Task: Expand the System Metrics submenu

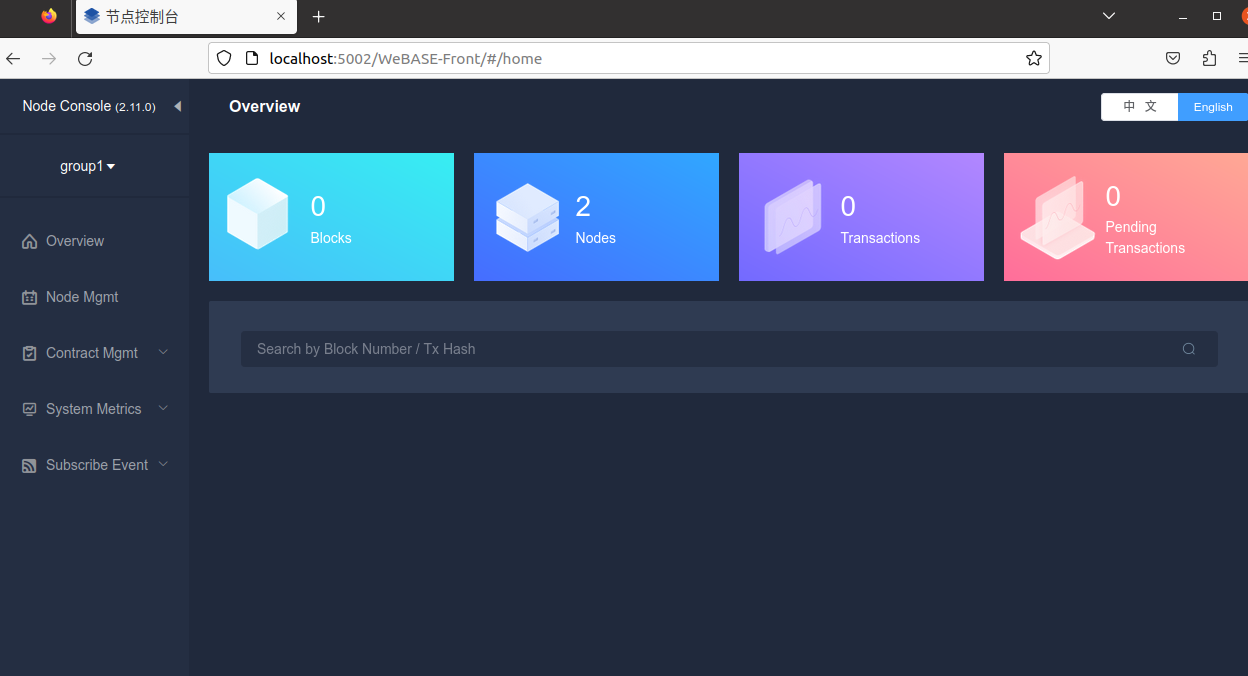Action: [163, 408]
